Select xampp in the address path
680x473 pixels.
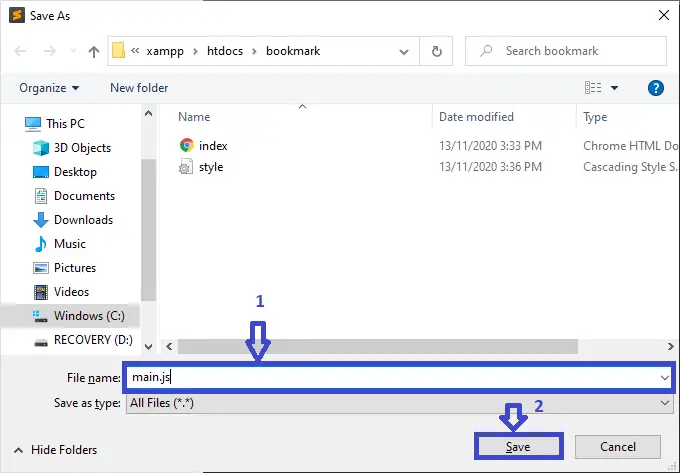point(165,51)
